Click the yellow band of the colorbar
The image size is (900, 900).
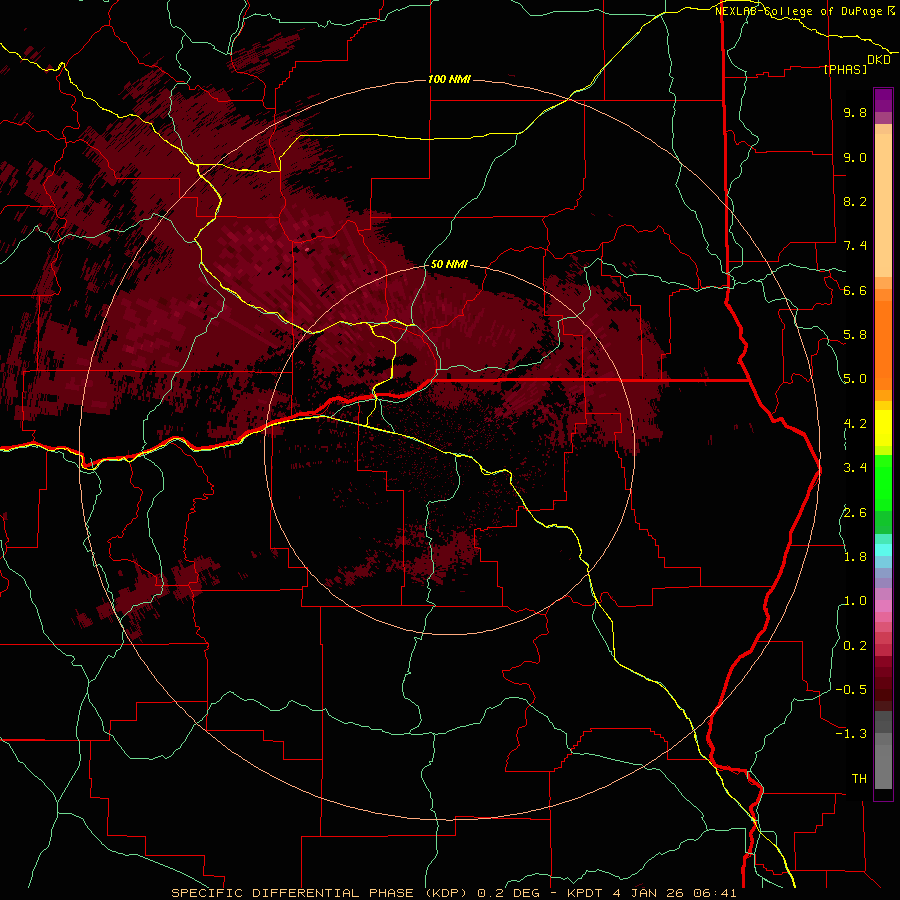883,428
